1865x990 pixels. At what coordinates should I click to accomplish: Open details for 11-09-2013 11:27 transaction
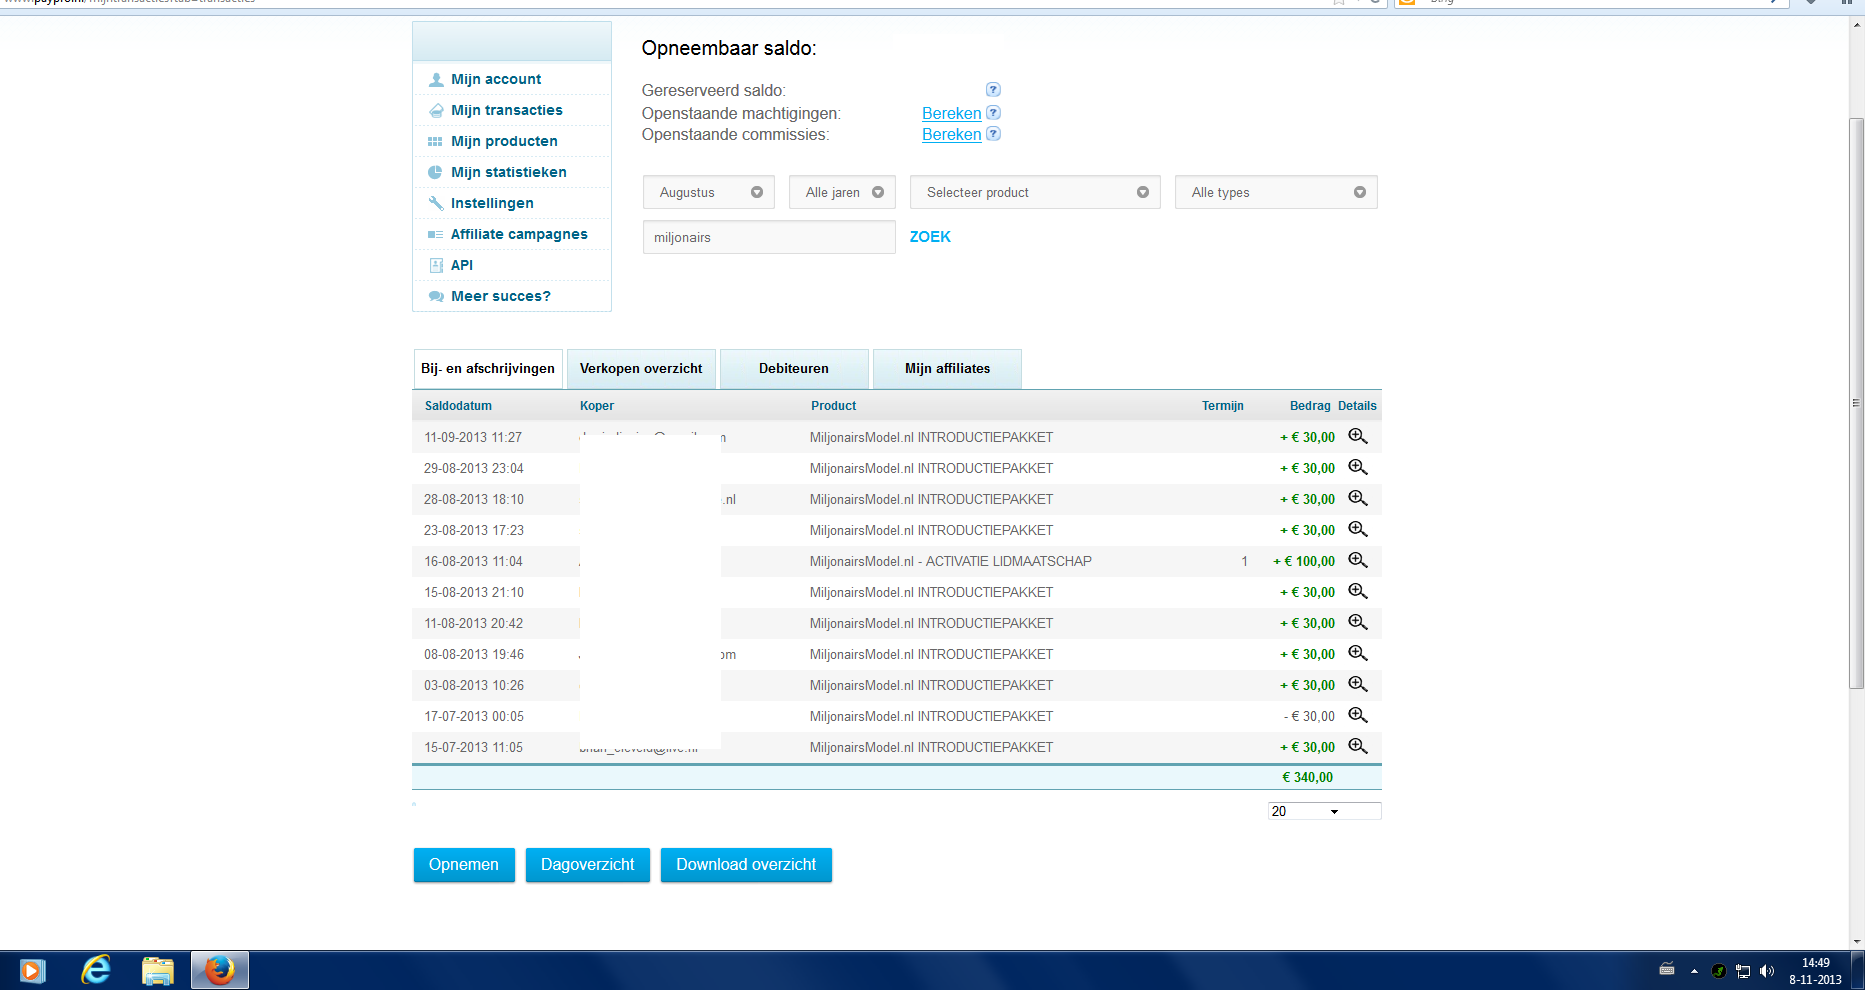click(1357, 436)
